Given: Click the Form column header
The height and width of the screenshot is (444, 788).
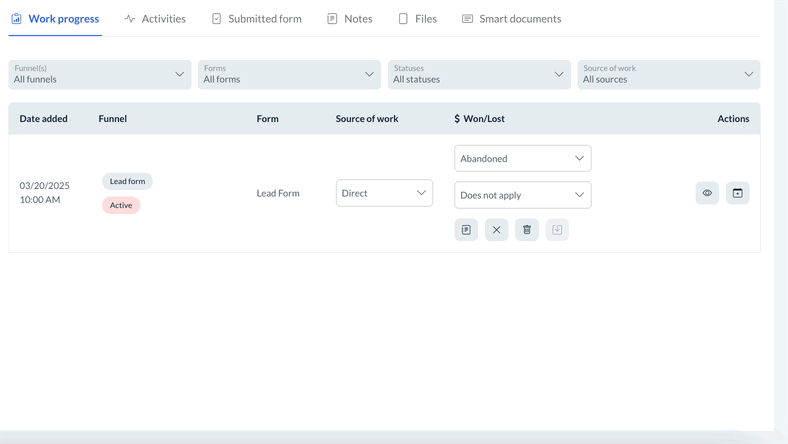Looking at the screenshot, I should [x=267, y=119].
